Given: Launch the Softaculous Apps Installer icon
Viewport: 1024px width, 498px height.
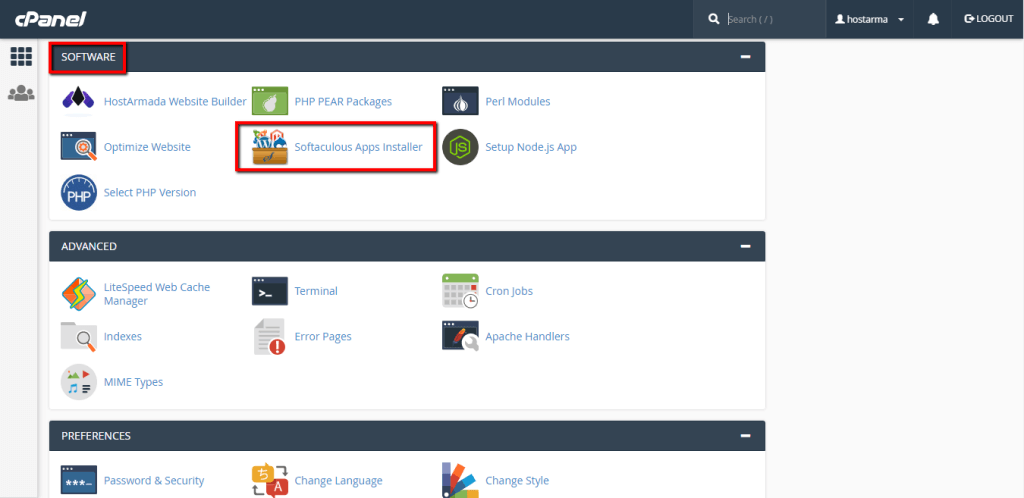Looking at the screenshot, I should point(270,147).
